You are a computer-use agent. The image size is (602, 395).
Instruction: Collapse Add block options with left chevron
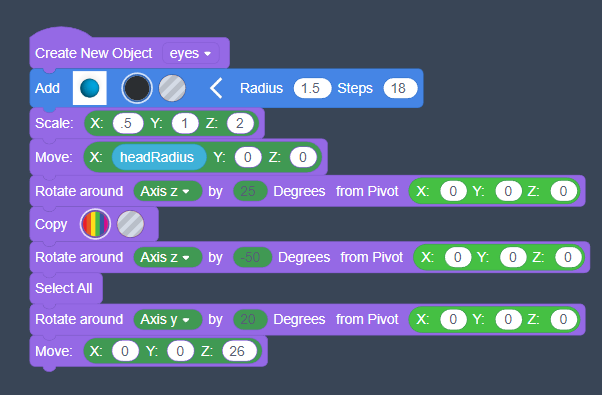(216, 88)
